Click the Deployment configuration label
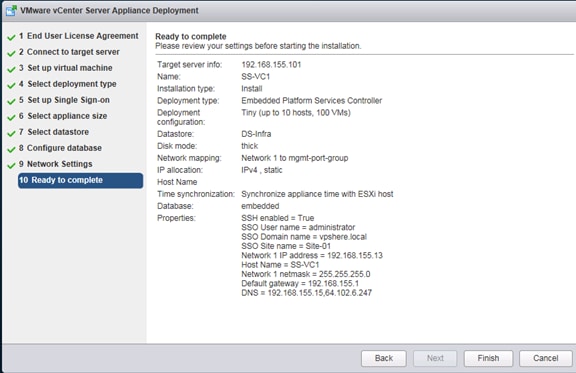This screenshot has width=576, height=373. pos(181,117)
